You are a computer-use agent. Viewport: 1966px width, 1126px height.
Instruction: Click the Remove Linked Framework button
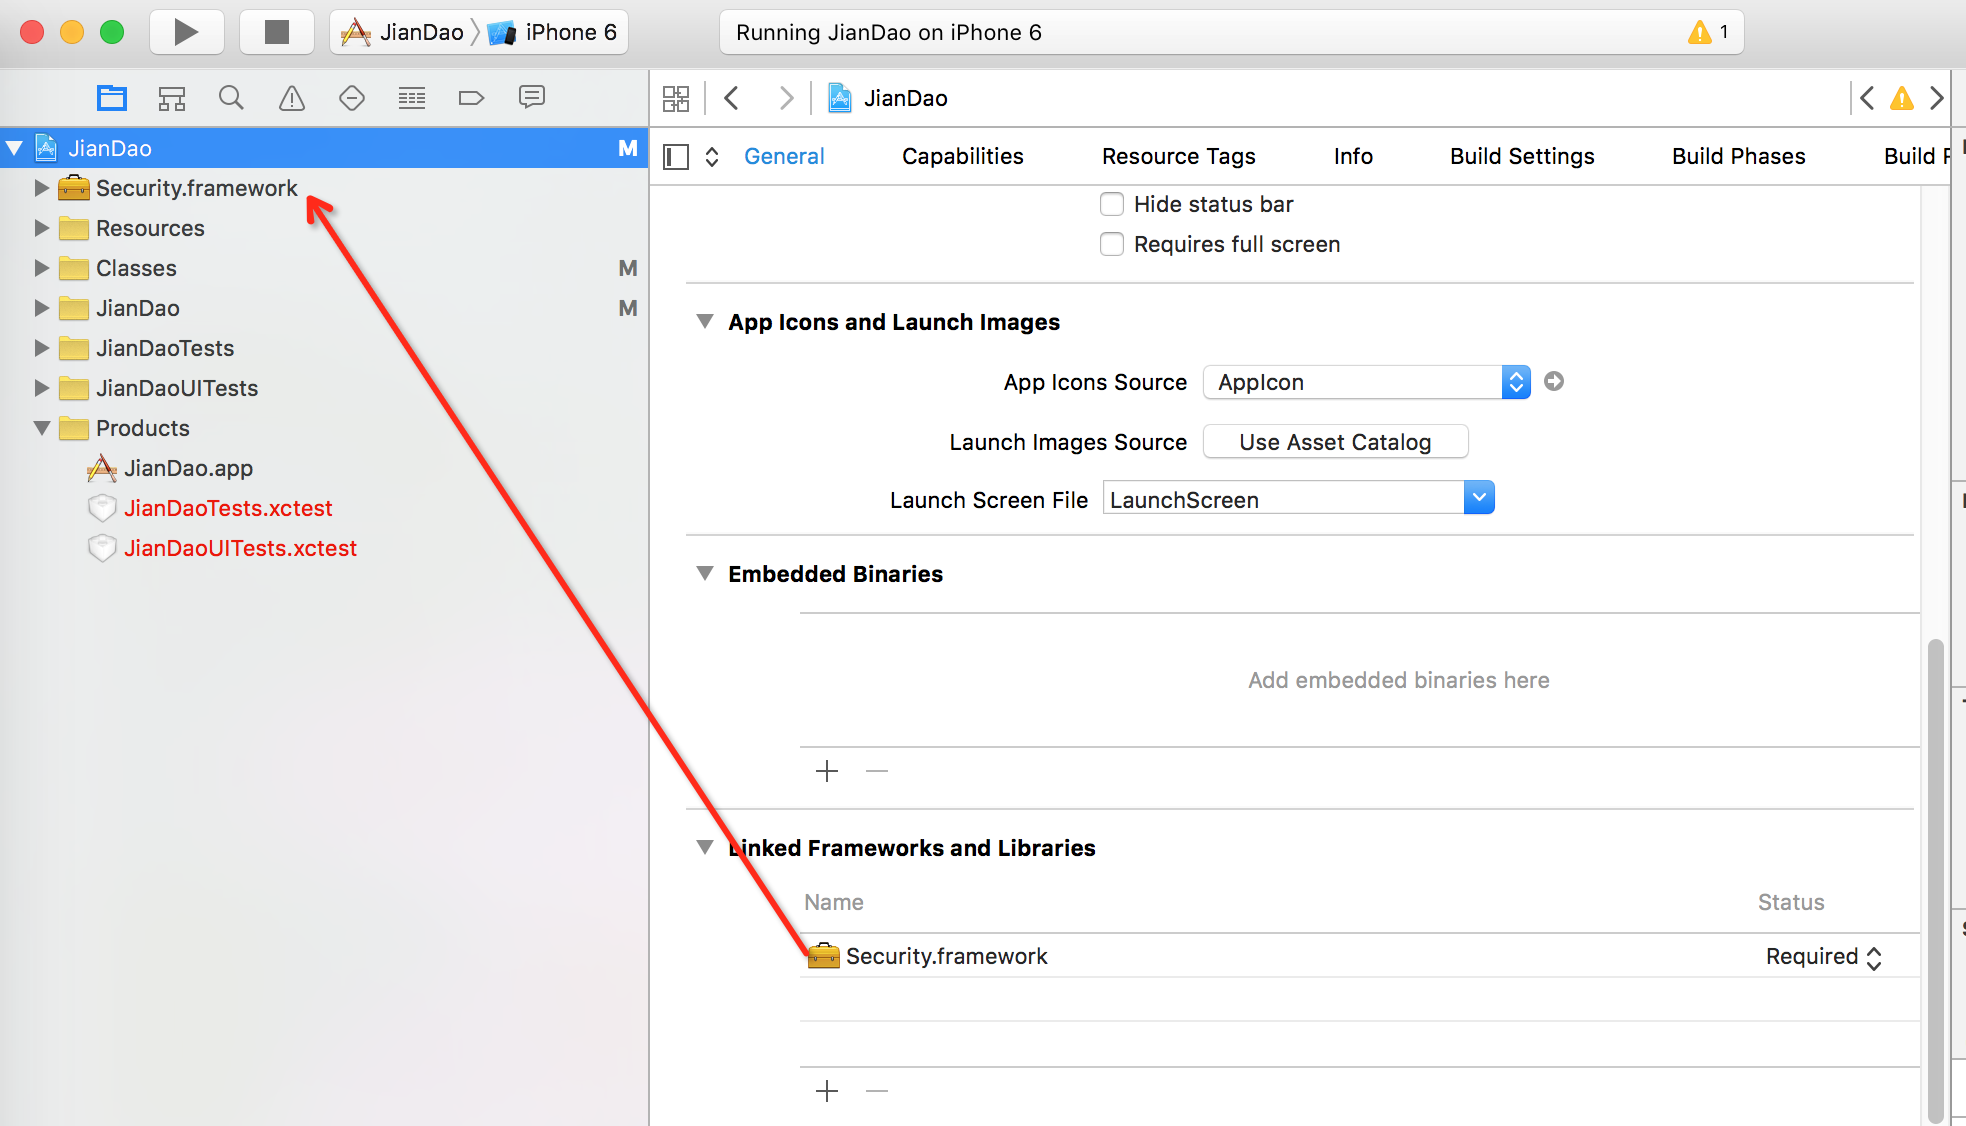[876, 1091]
